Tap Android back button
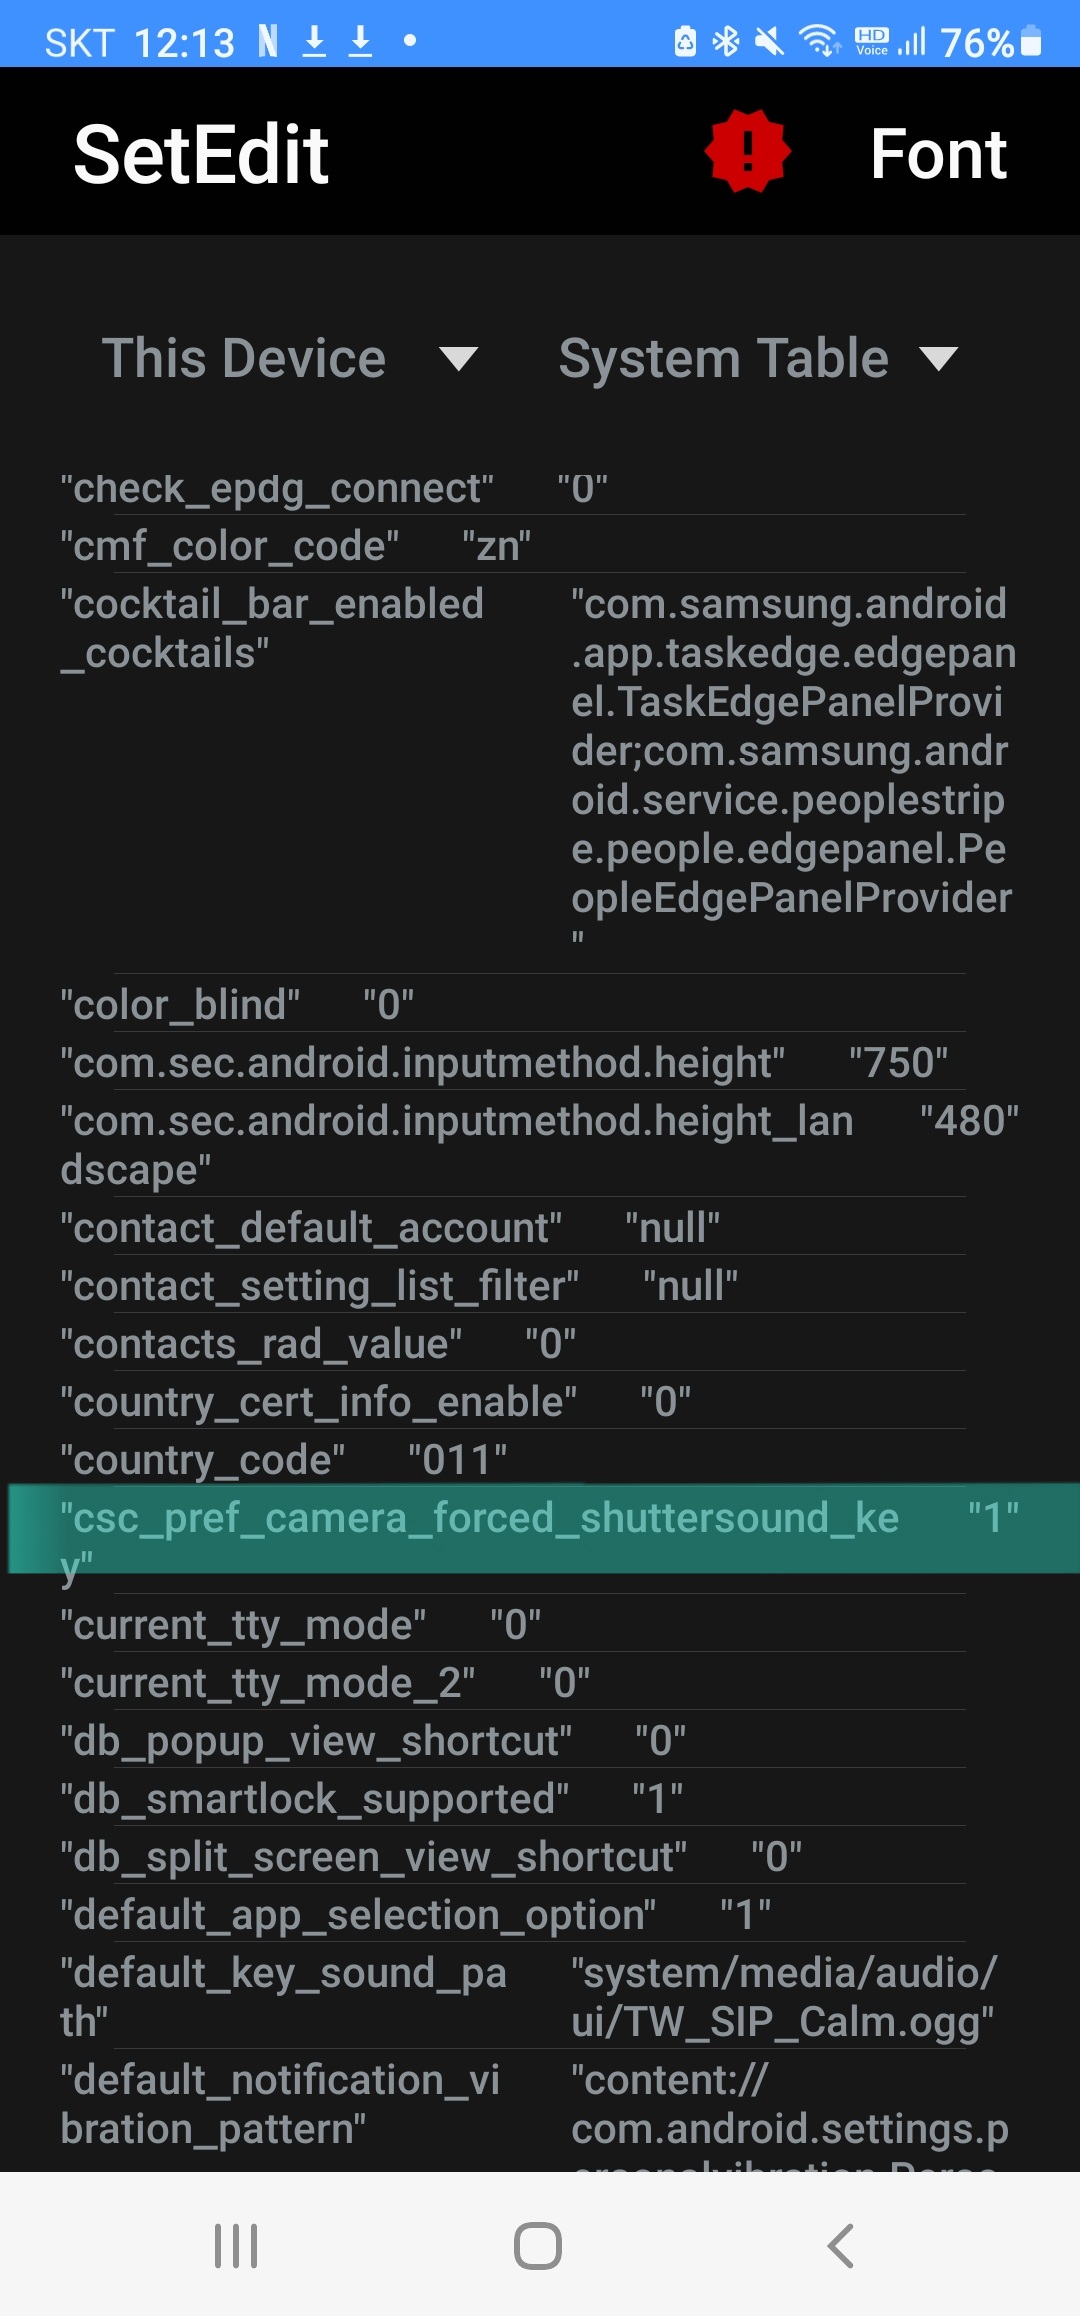The image size is (1080, 2316). point(841,2246)
